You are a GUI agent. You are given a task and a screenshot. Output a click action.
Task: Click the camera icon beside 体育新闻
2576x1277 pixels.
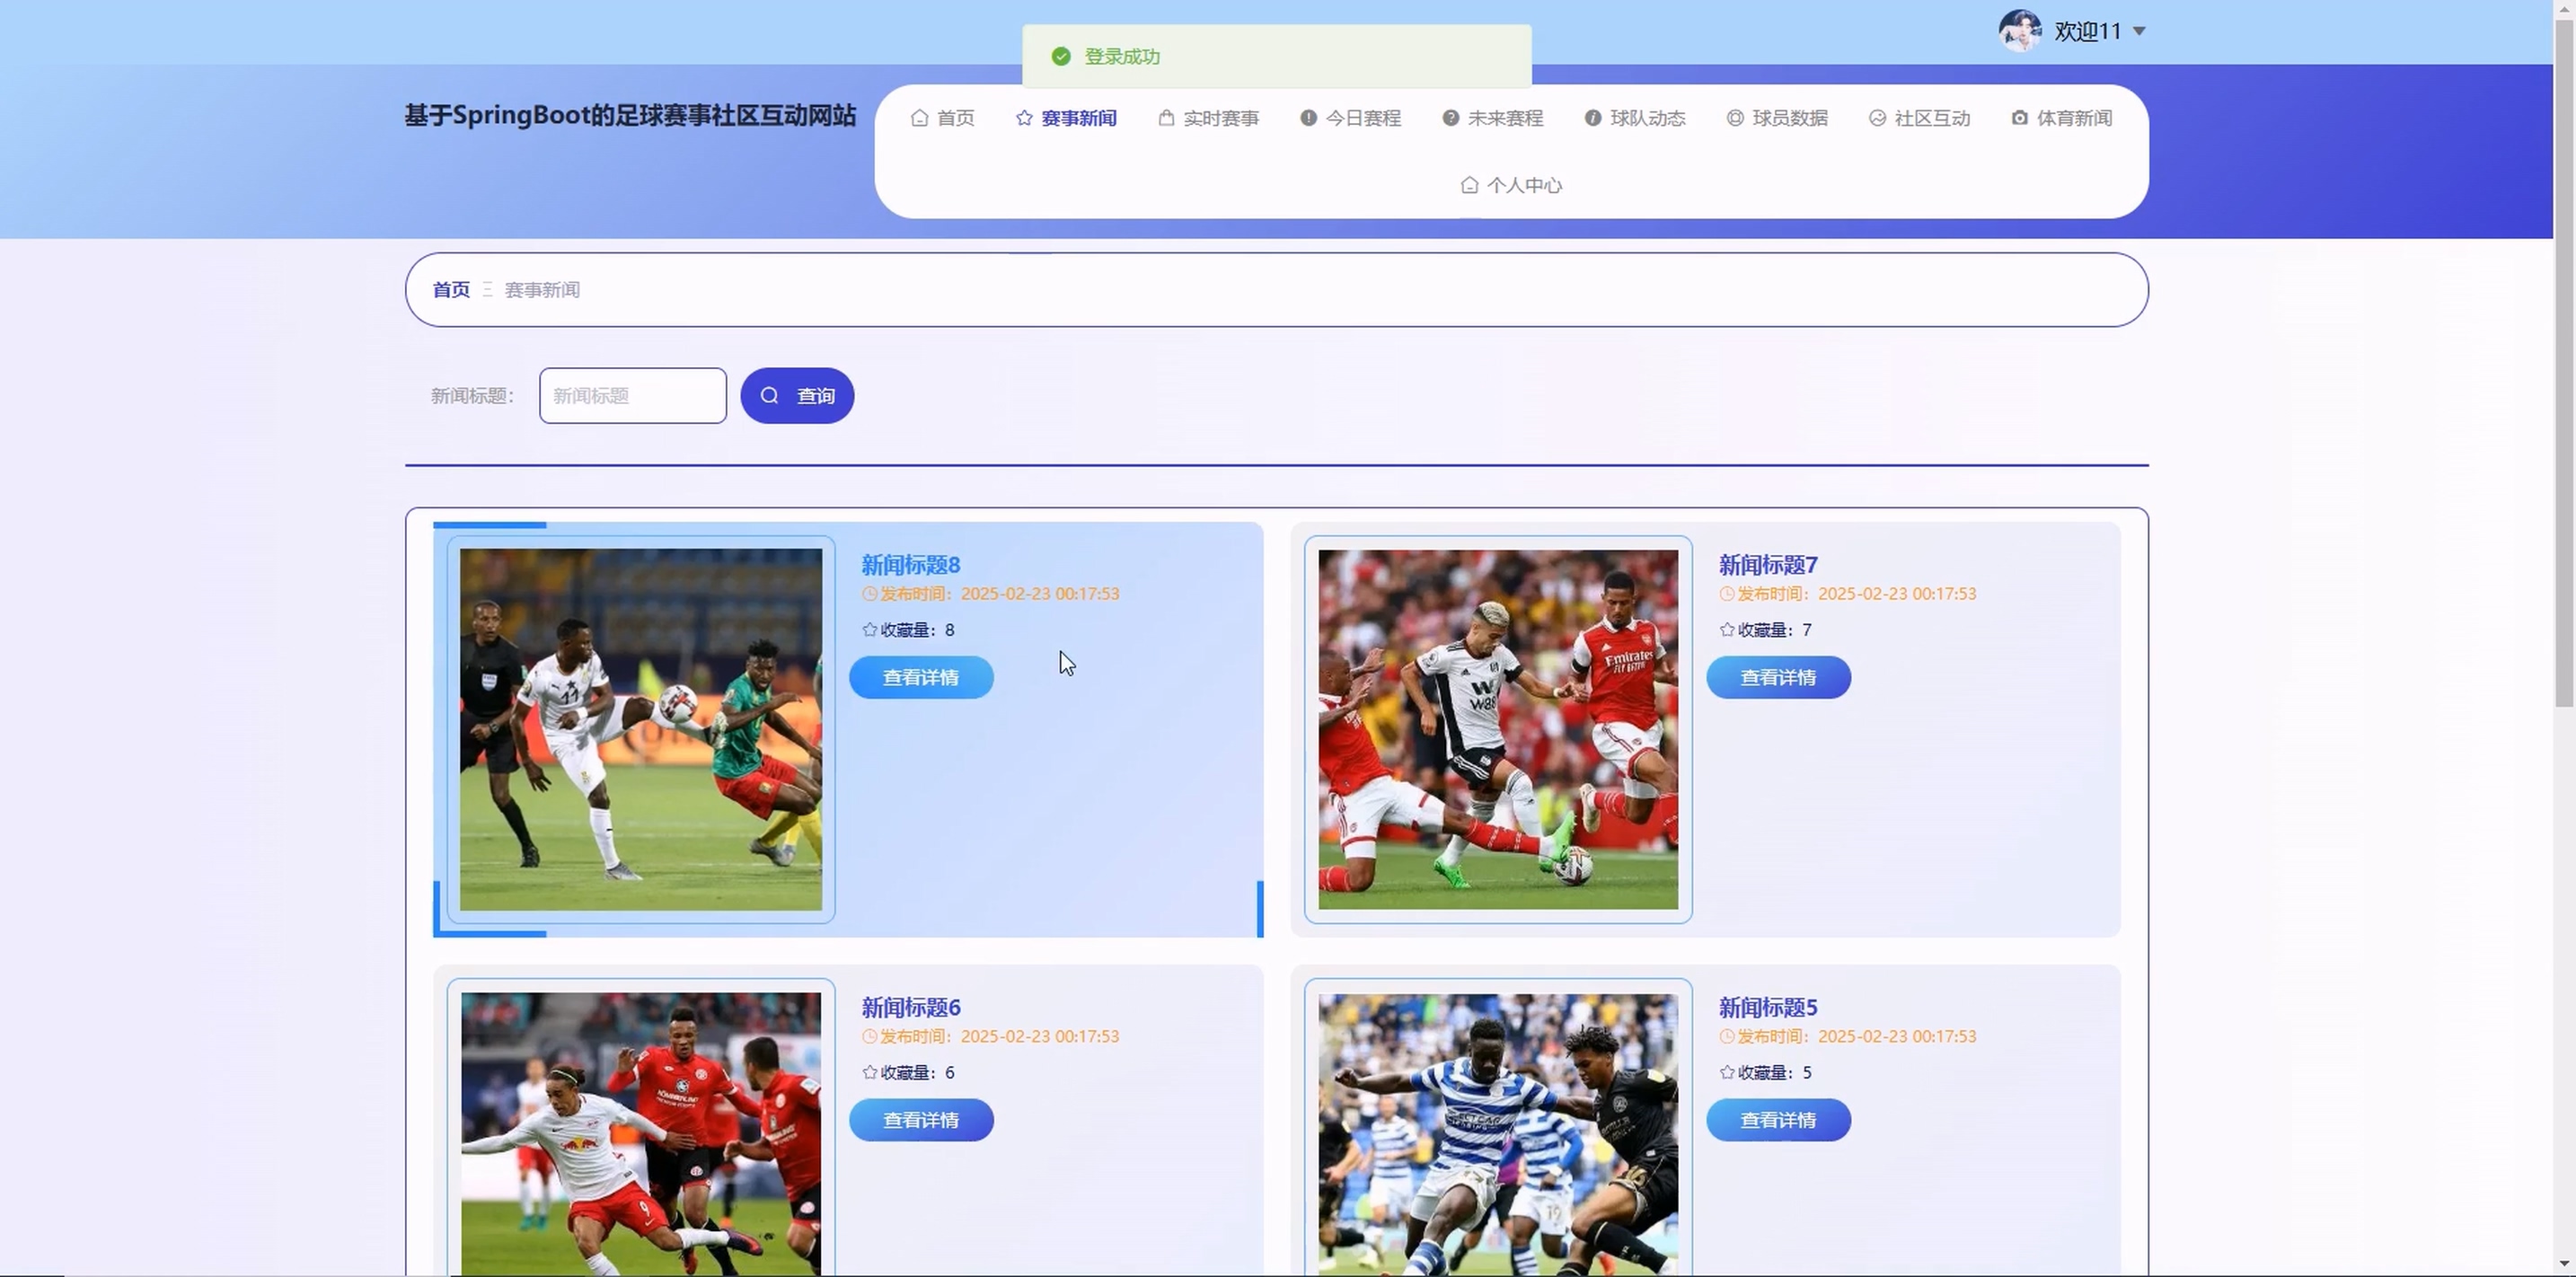2019,118
